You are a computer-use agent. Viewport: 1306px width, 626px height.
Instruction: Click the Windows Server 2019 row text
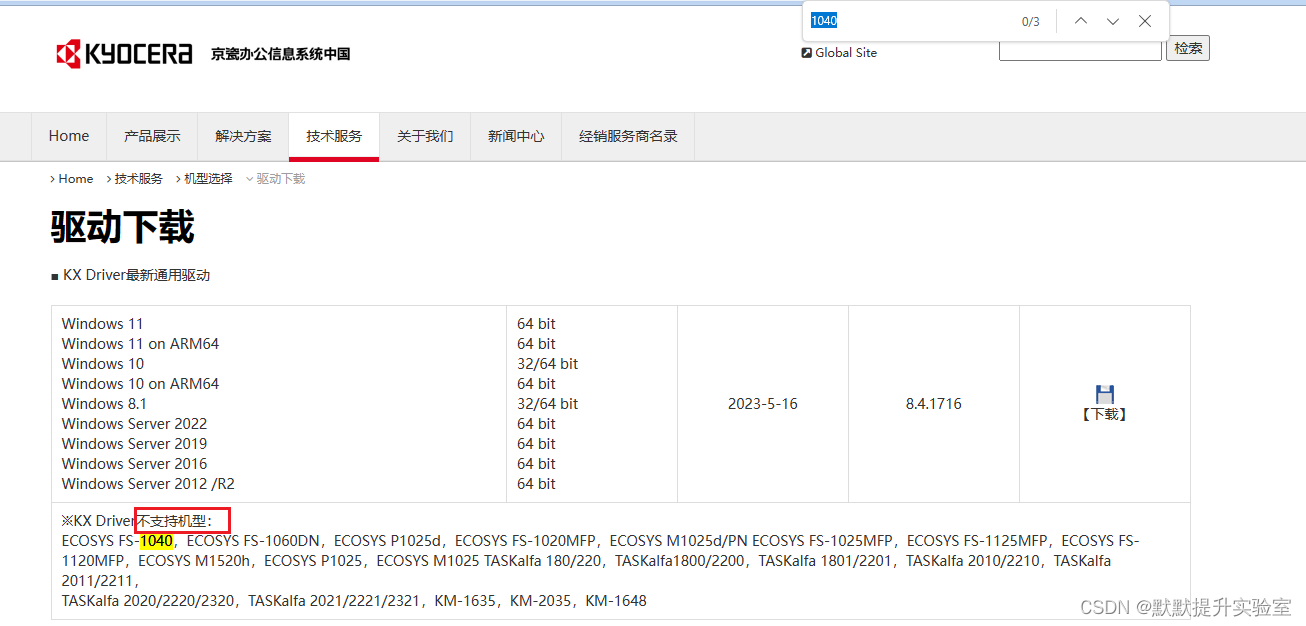[x=134, y=444]
